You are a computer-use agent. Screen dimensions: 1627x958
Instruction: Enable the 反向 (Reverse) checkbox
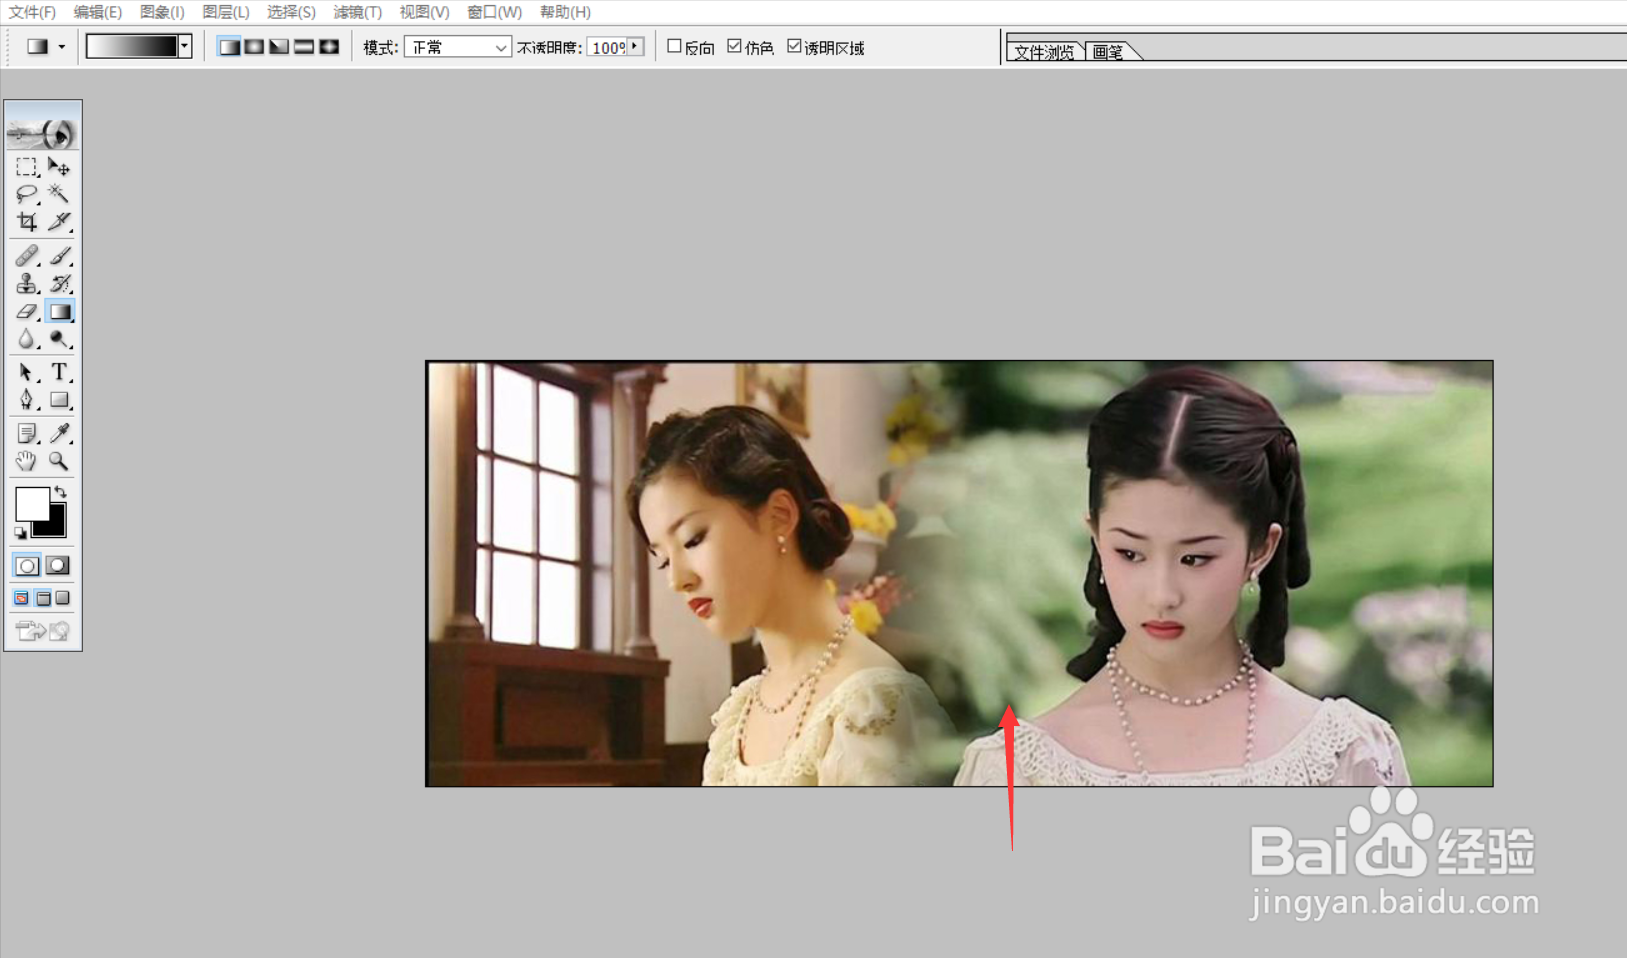(674, 46)
